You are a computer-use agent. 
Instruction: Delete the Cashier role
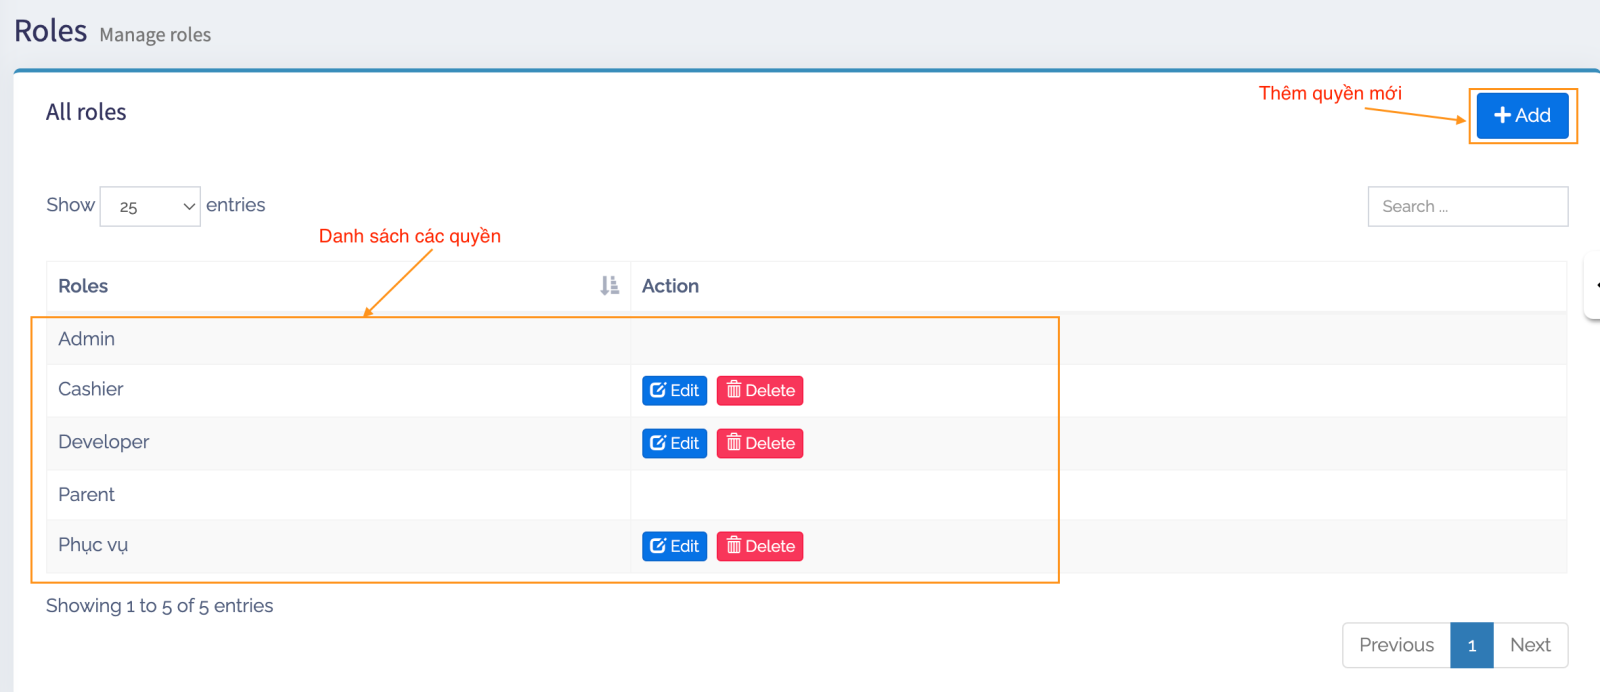(760, 391)
